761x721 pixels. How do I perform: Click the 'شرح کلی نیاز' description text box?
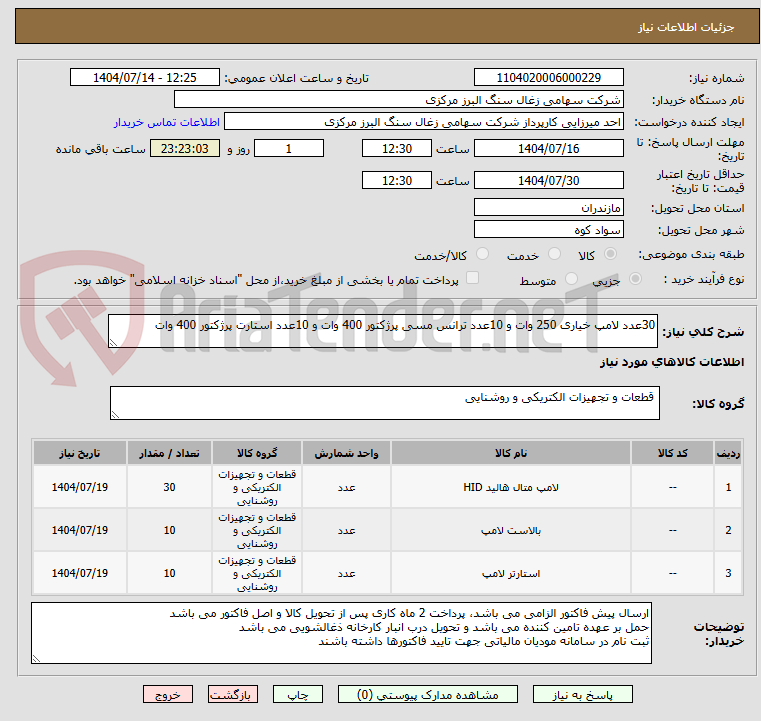(382, 331)
